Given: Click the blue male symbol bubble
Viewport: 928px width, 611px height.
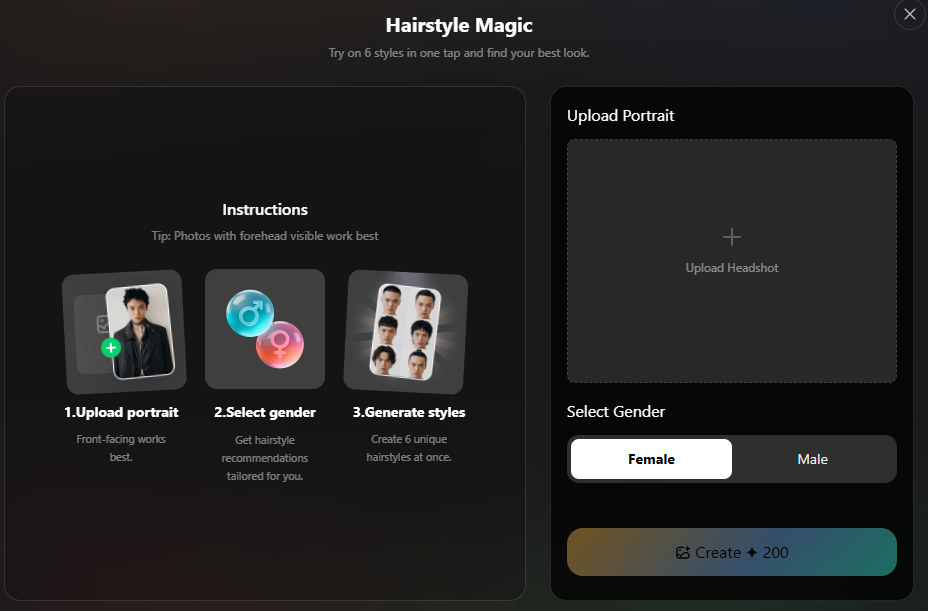Looking at the screenshot, I should 249,313.
